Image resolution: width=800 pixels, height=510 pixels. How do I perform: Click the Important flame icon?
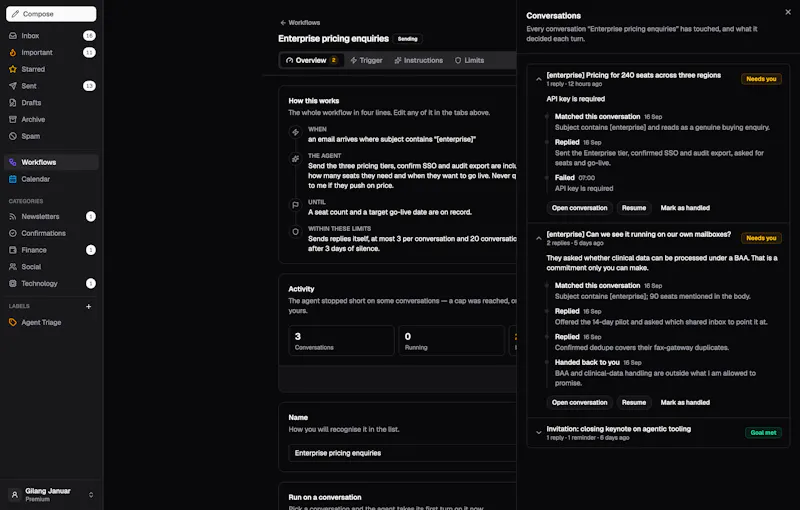13,53
